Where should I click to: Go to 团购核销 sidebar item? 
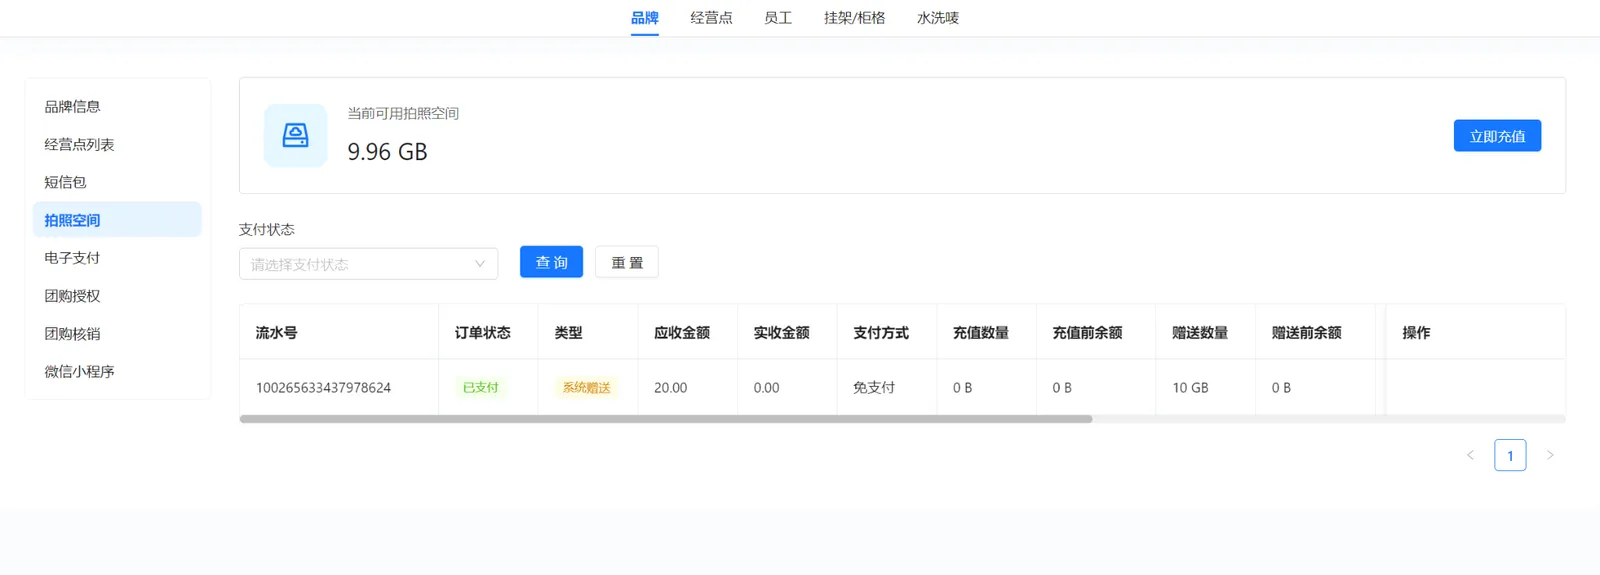click(117, 334)
